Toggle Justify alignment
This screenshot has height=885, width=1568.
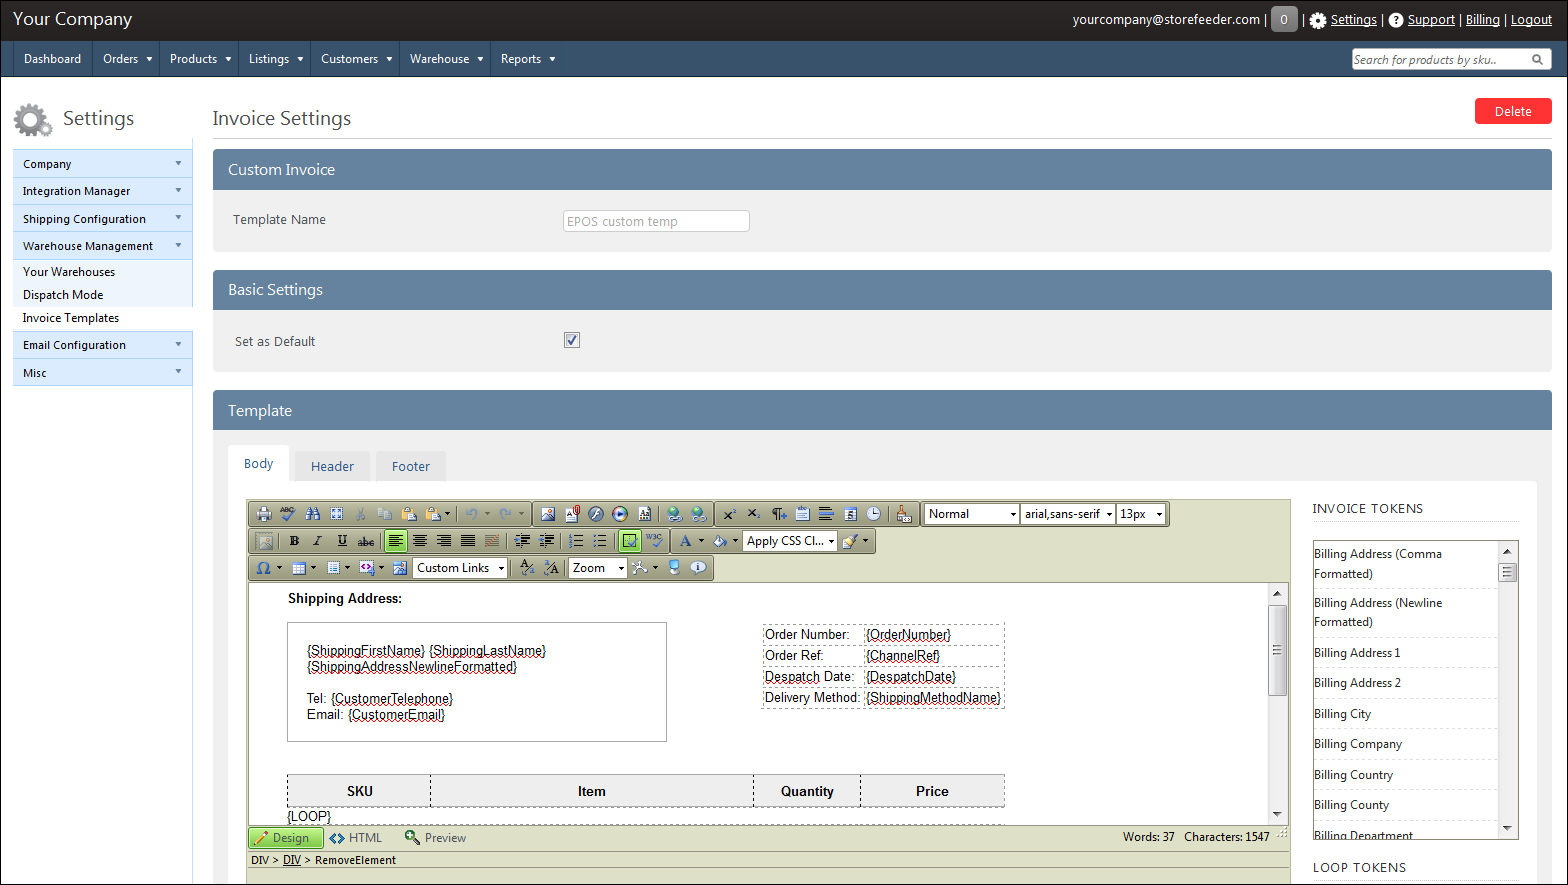pos(468,541)
